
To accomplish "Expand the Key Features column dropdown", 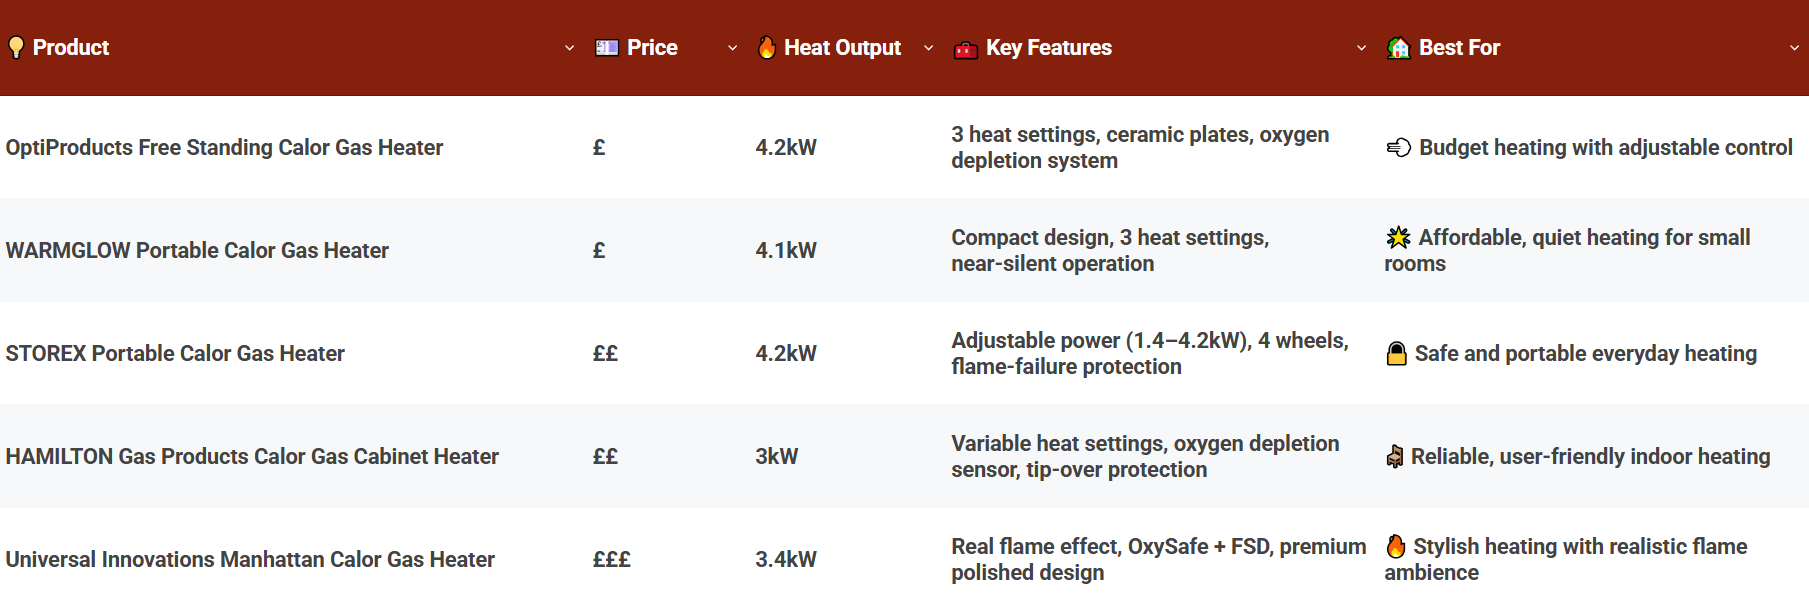I will [1361, 47].
